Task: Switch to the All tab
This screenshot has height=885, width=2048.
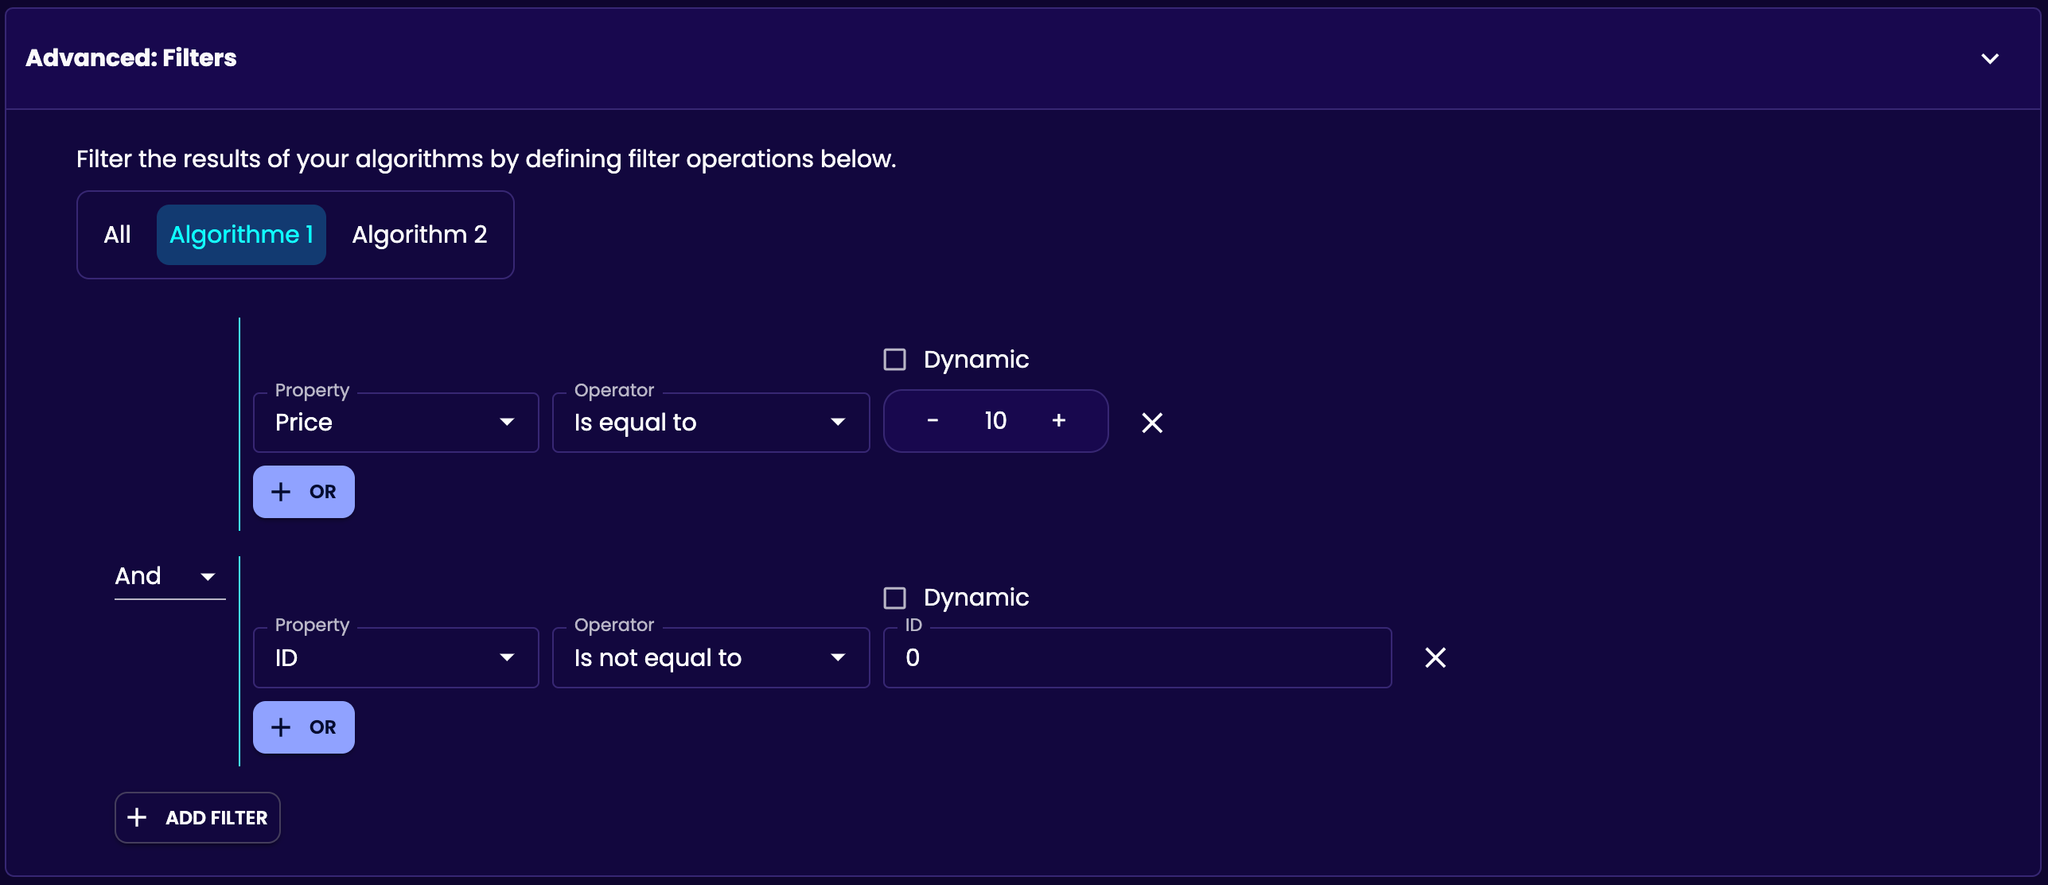Action: [117, 235]
